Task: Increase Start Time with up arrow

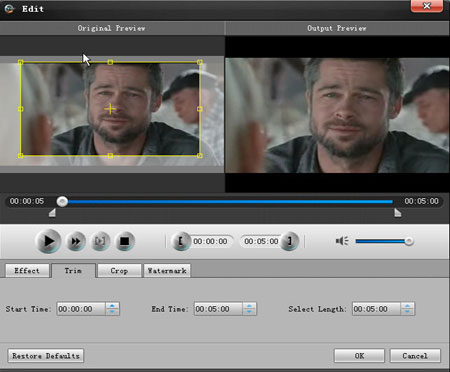Action: click(x=112, y=306)
